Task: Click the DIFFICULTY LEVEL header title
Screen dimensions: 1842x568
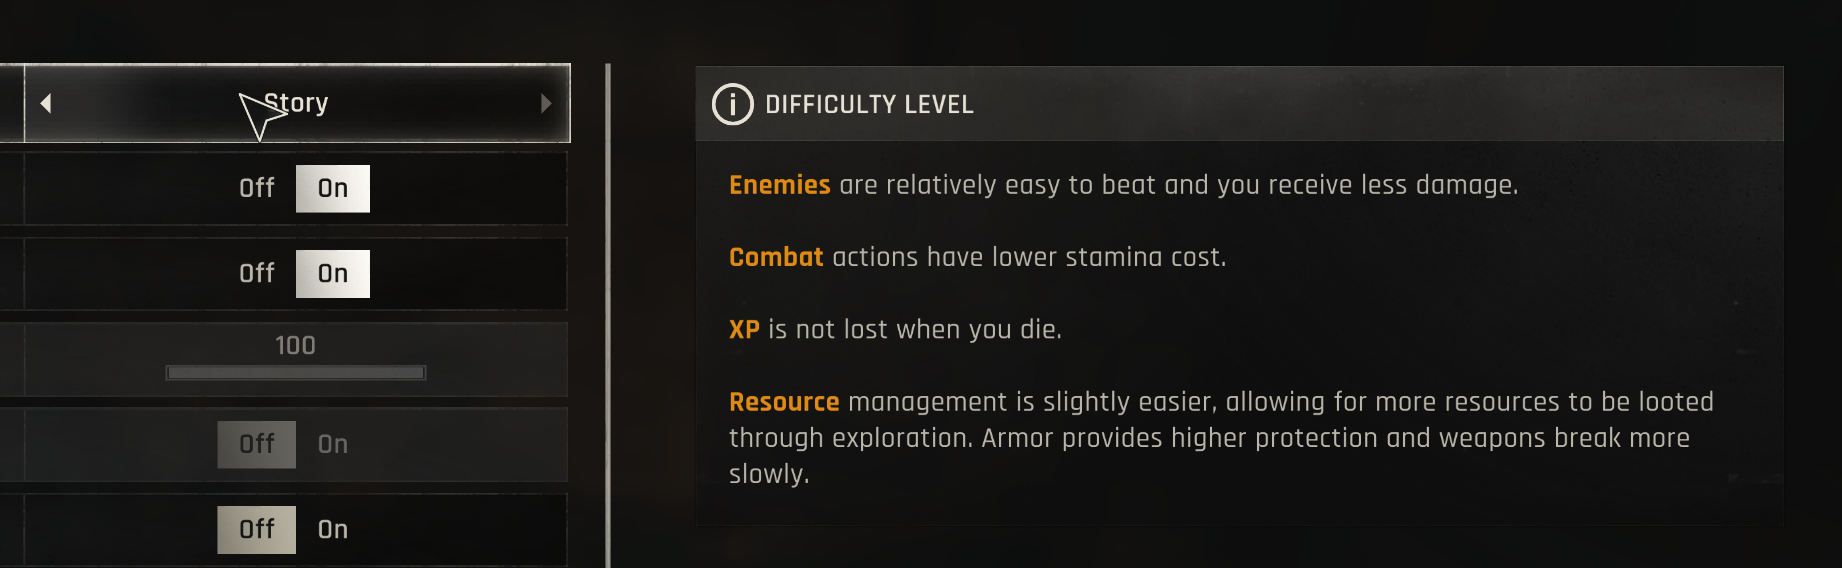Action: (869, 105)
